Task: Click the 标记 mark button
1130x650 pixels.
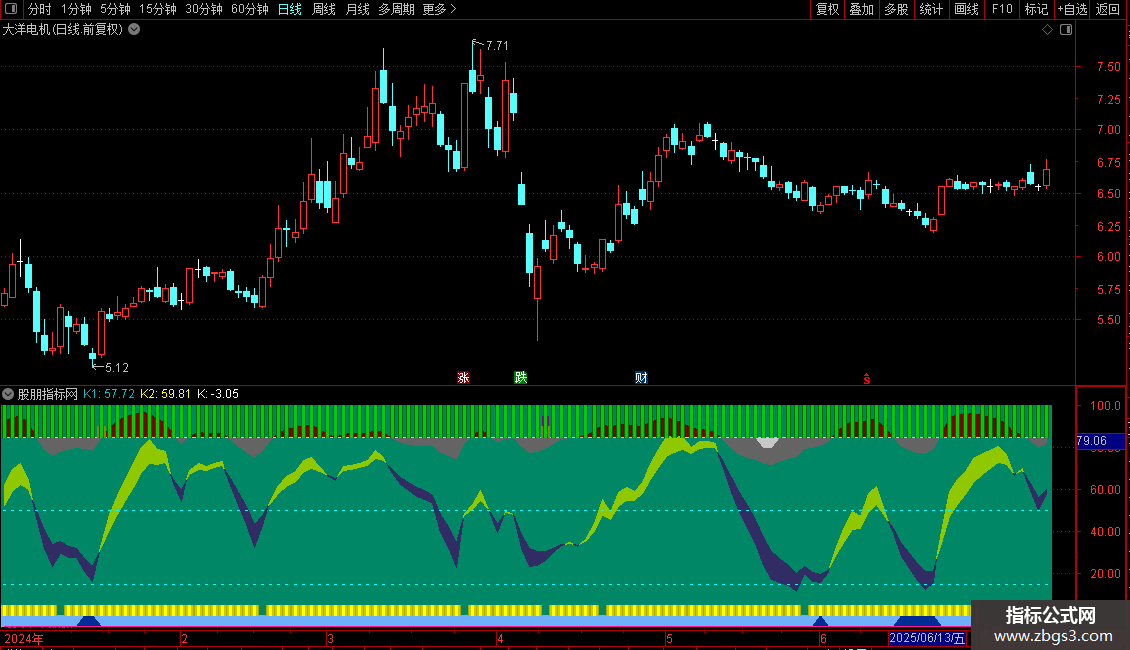Action: pyautogui.click(x=1036, y=9)
